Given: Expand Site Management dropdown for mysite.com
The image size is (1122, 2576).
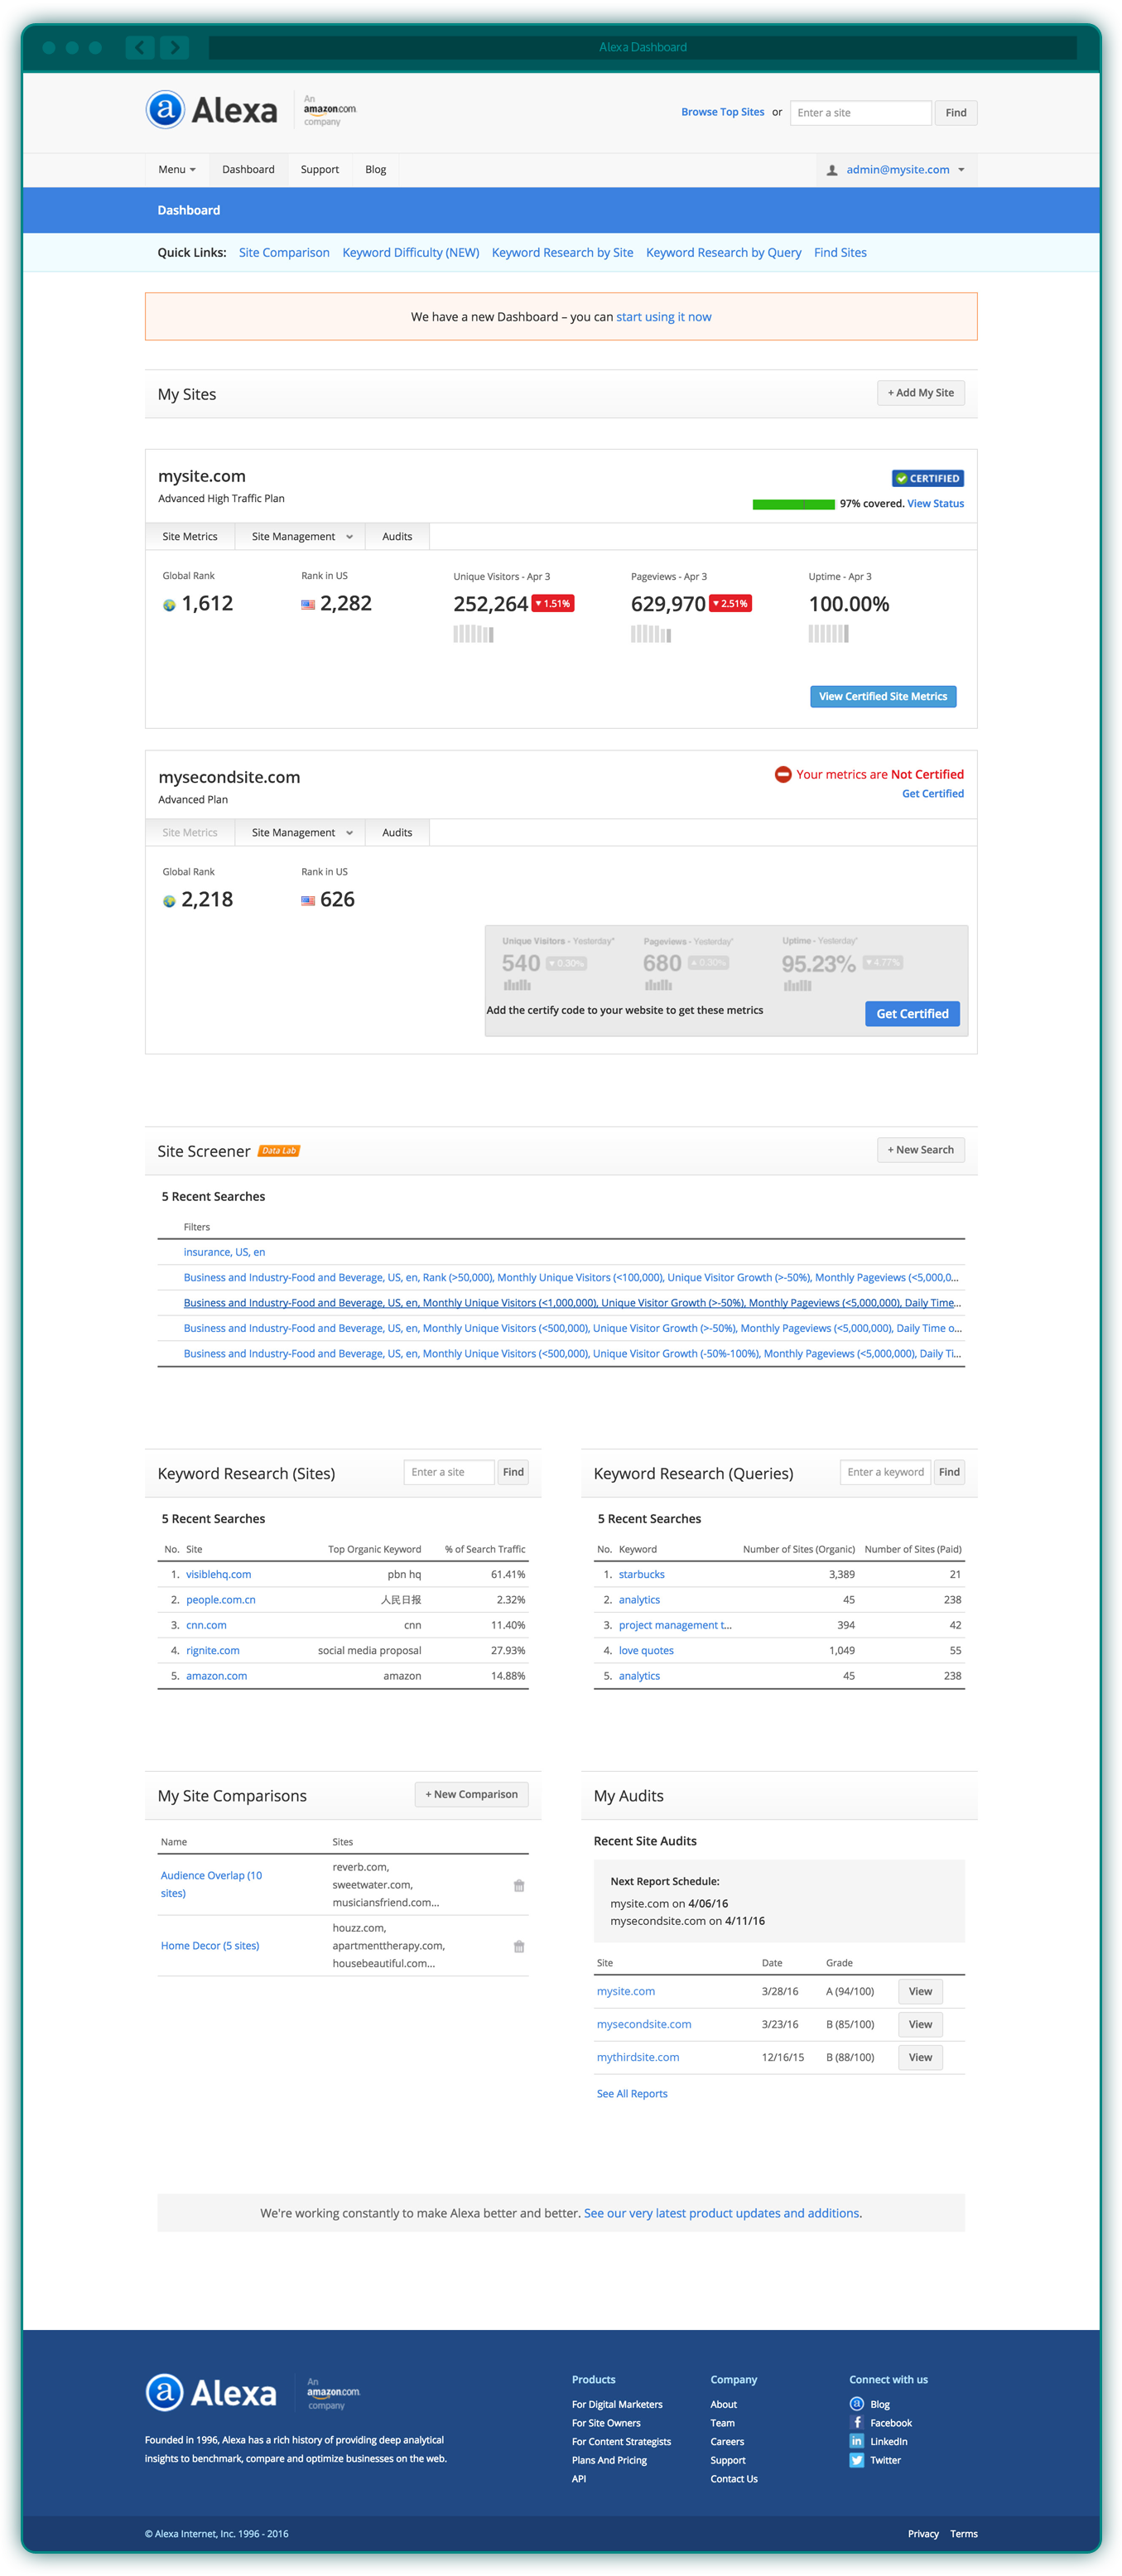Looking at the screenshot, I should pyautogui.click(x=301, y=537).
